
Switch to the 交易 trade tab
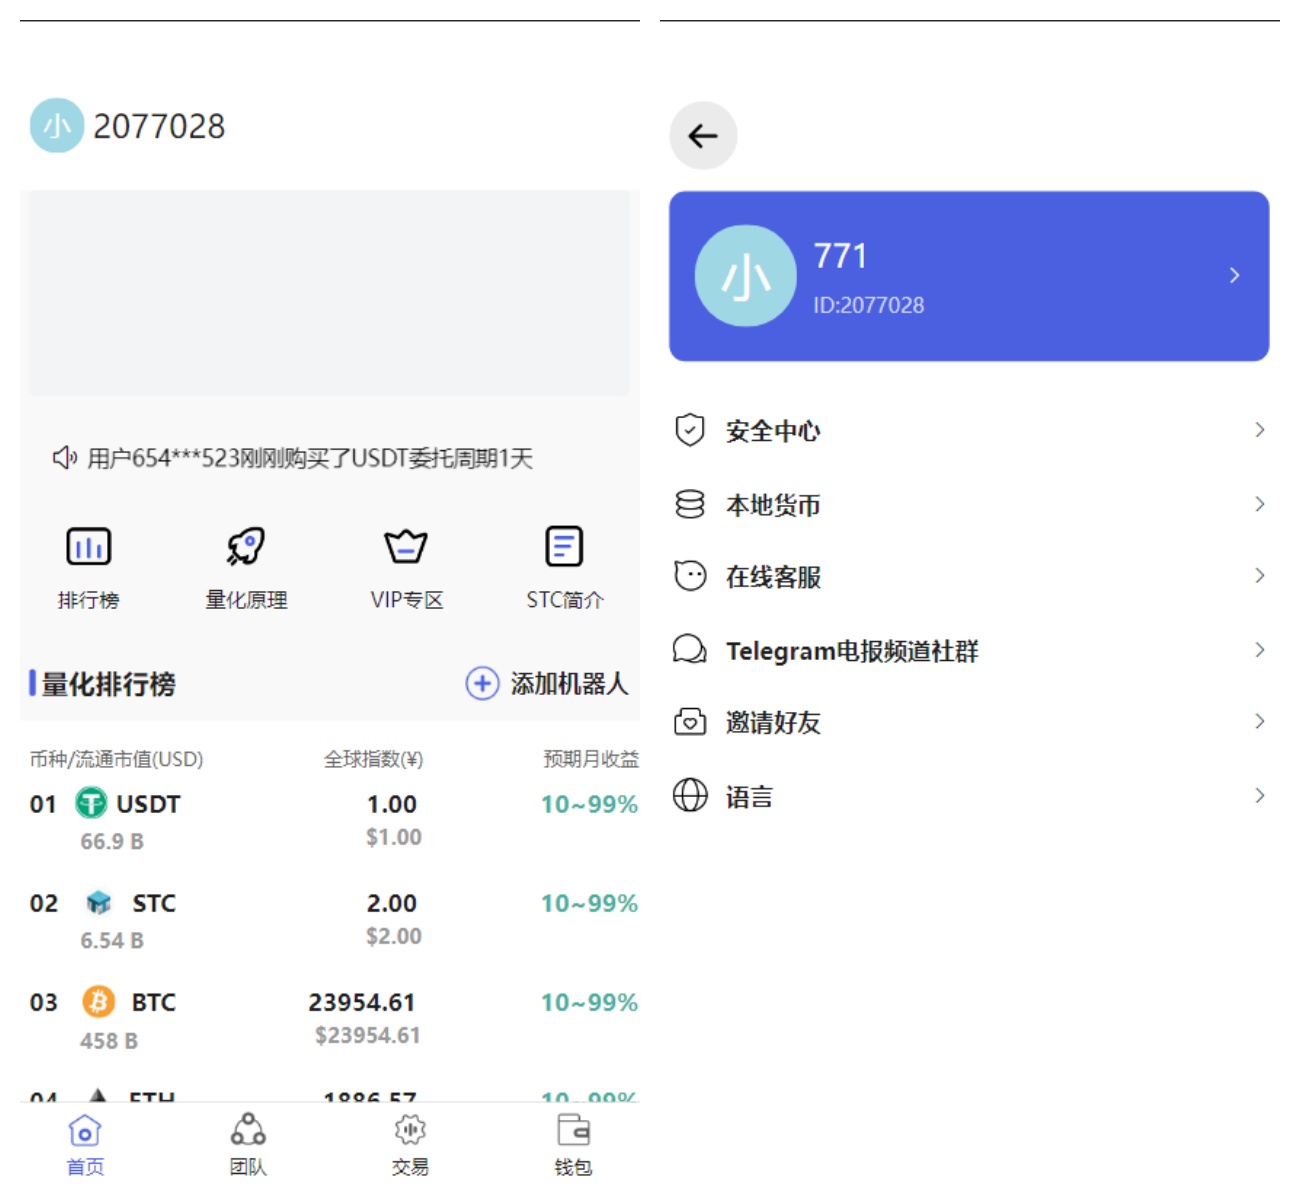410,1146
